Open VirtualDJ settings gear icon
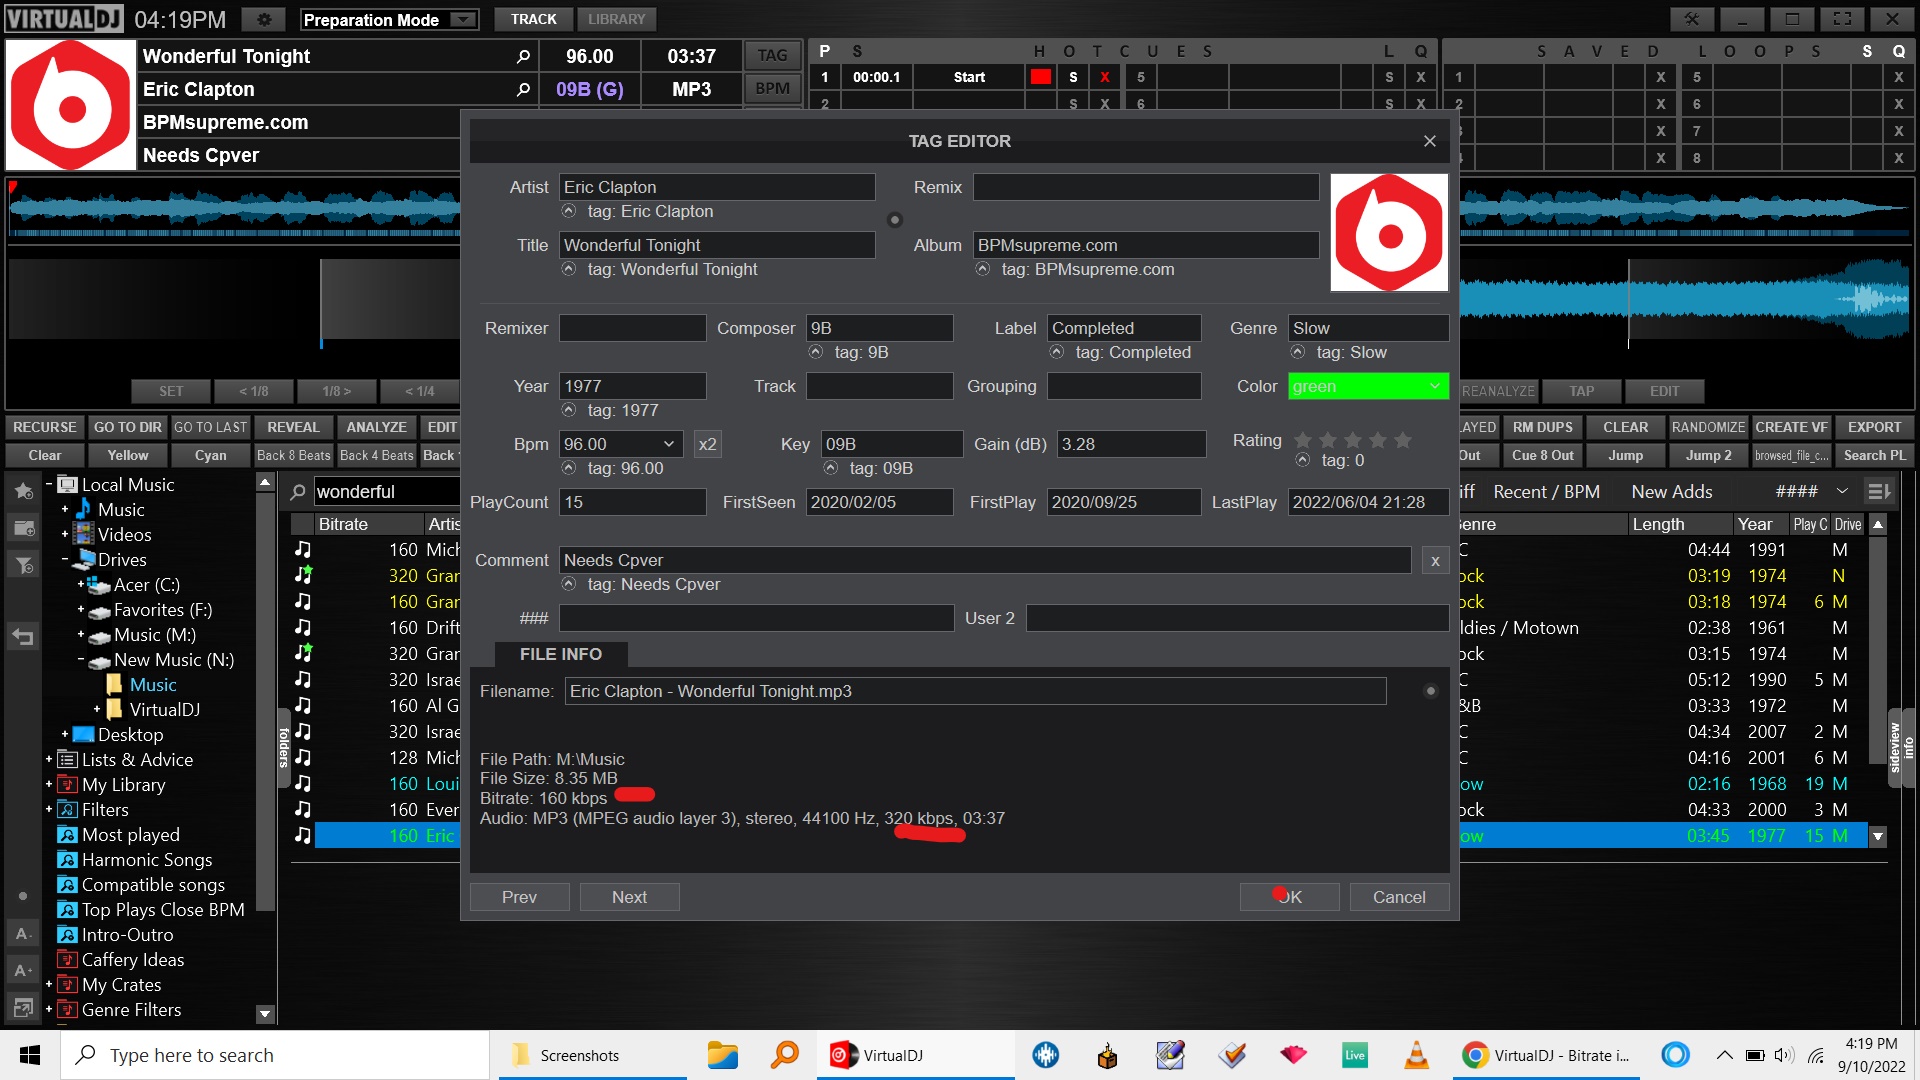This screenshot has height=1080, width=1920. tap(264, 20)
